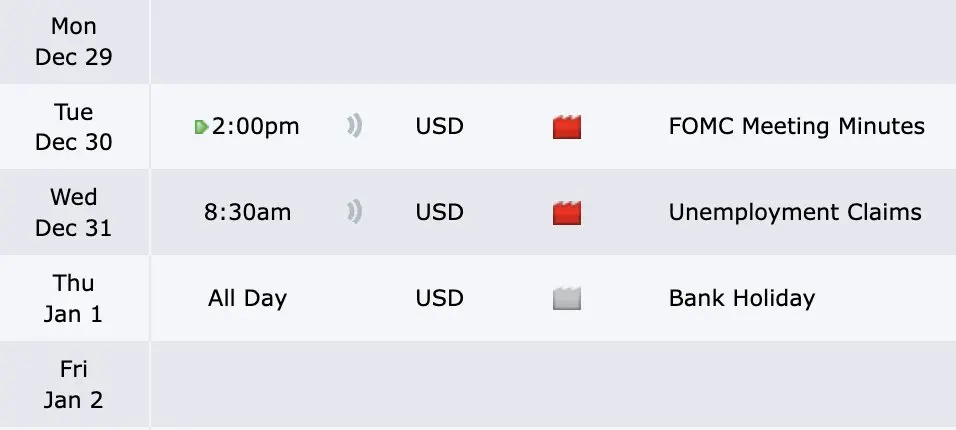Click the 2:00pm time on Tue Dec 30

click(x=255, y=127)
